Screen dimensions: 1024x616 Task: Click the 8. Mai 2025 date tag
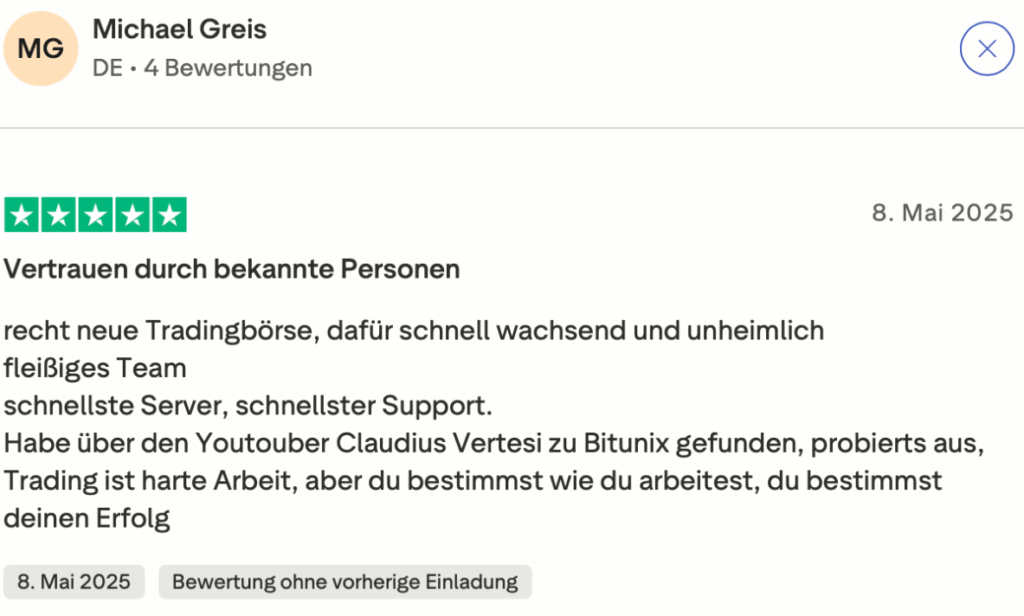tap(73, 581)
